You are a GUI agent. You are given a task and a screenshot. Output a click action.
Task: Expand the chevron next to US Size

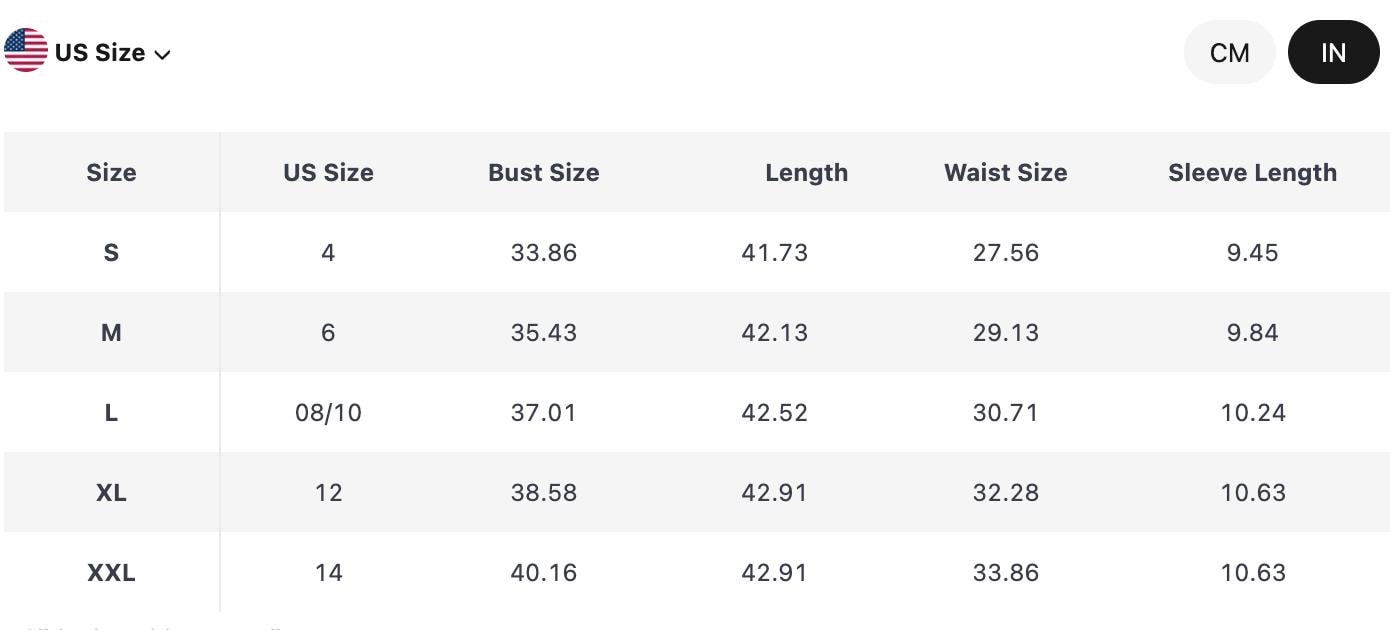[x=163, y=54]
